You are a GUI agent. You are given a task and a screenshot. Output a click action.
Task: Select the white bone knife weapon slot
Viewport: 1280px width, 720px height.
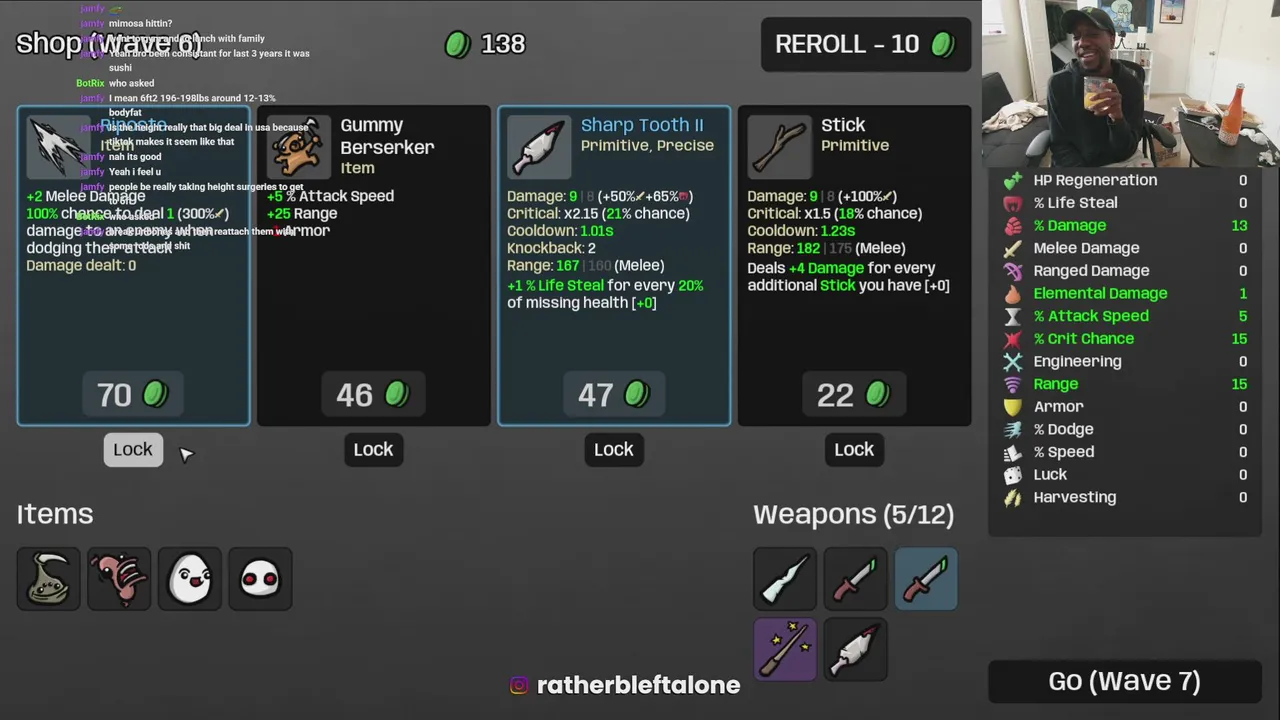tap(785, 578)
